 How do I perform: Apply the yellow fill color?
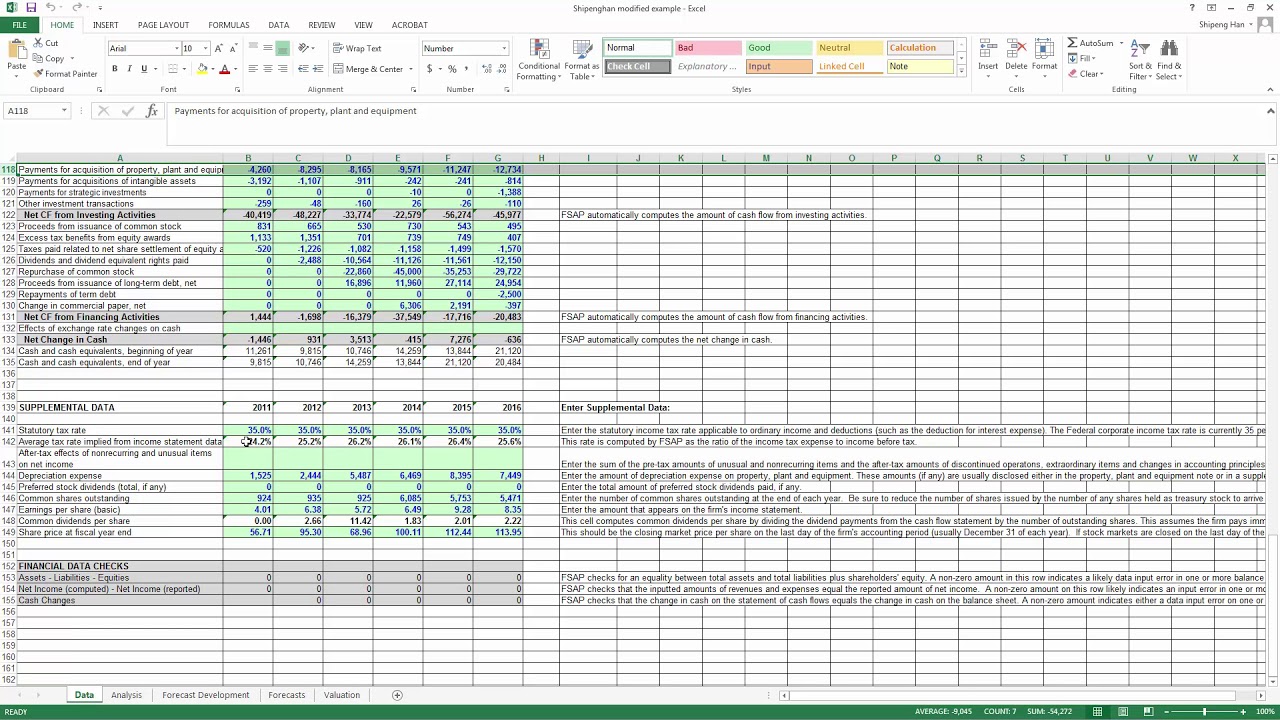click(202, 69)
